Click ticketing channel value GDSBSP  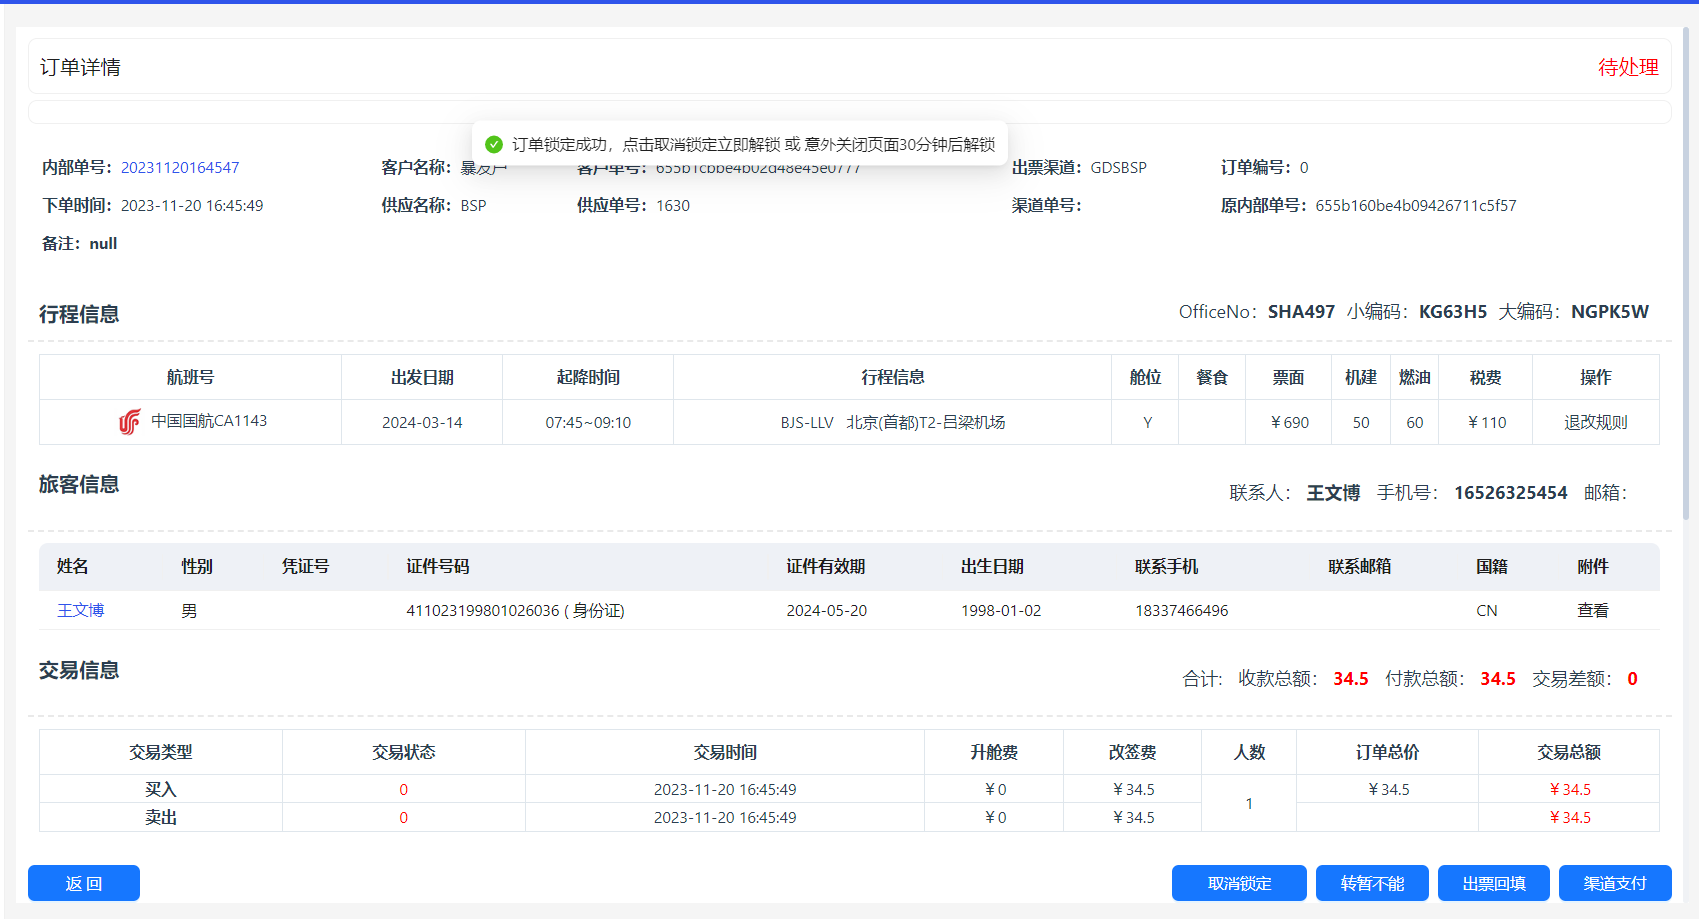coord(1118,167)
